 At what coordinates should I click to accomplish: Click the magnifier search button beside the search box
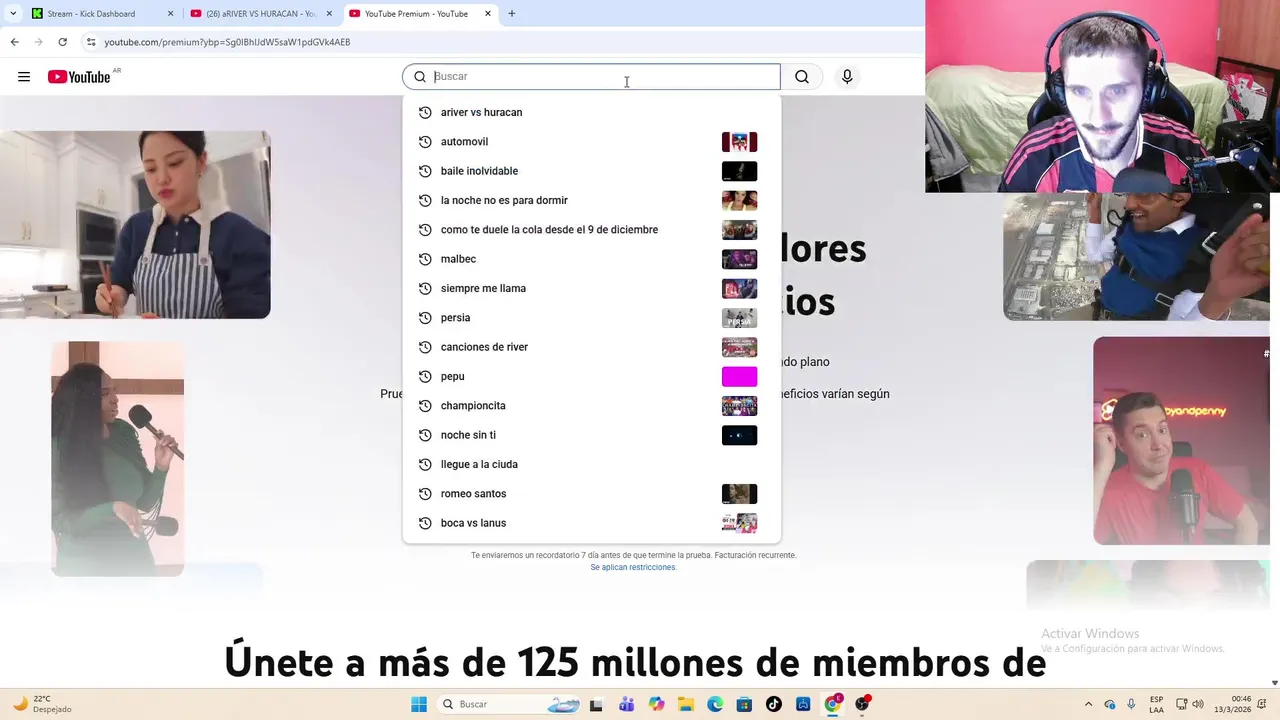point(802,77)
